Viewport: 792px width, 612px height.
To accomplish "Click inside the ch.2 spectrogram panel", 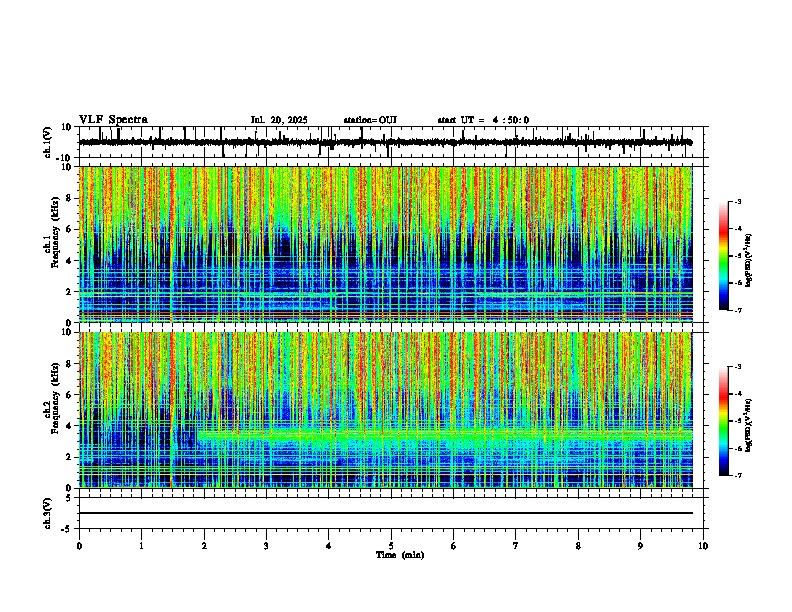I will tap(385, 410).
